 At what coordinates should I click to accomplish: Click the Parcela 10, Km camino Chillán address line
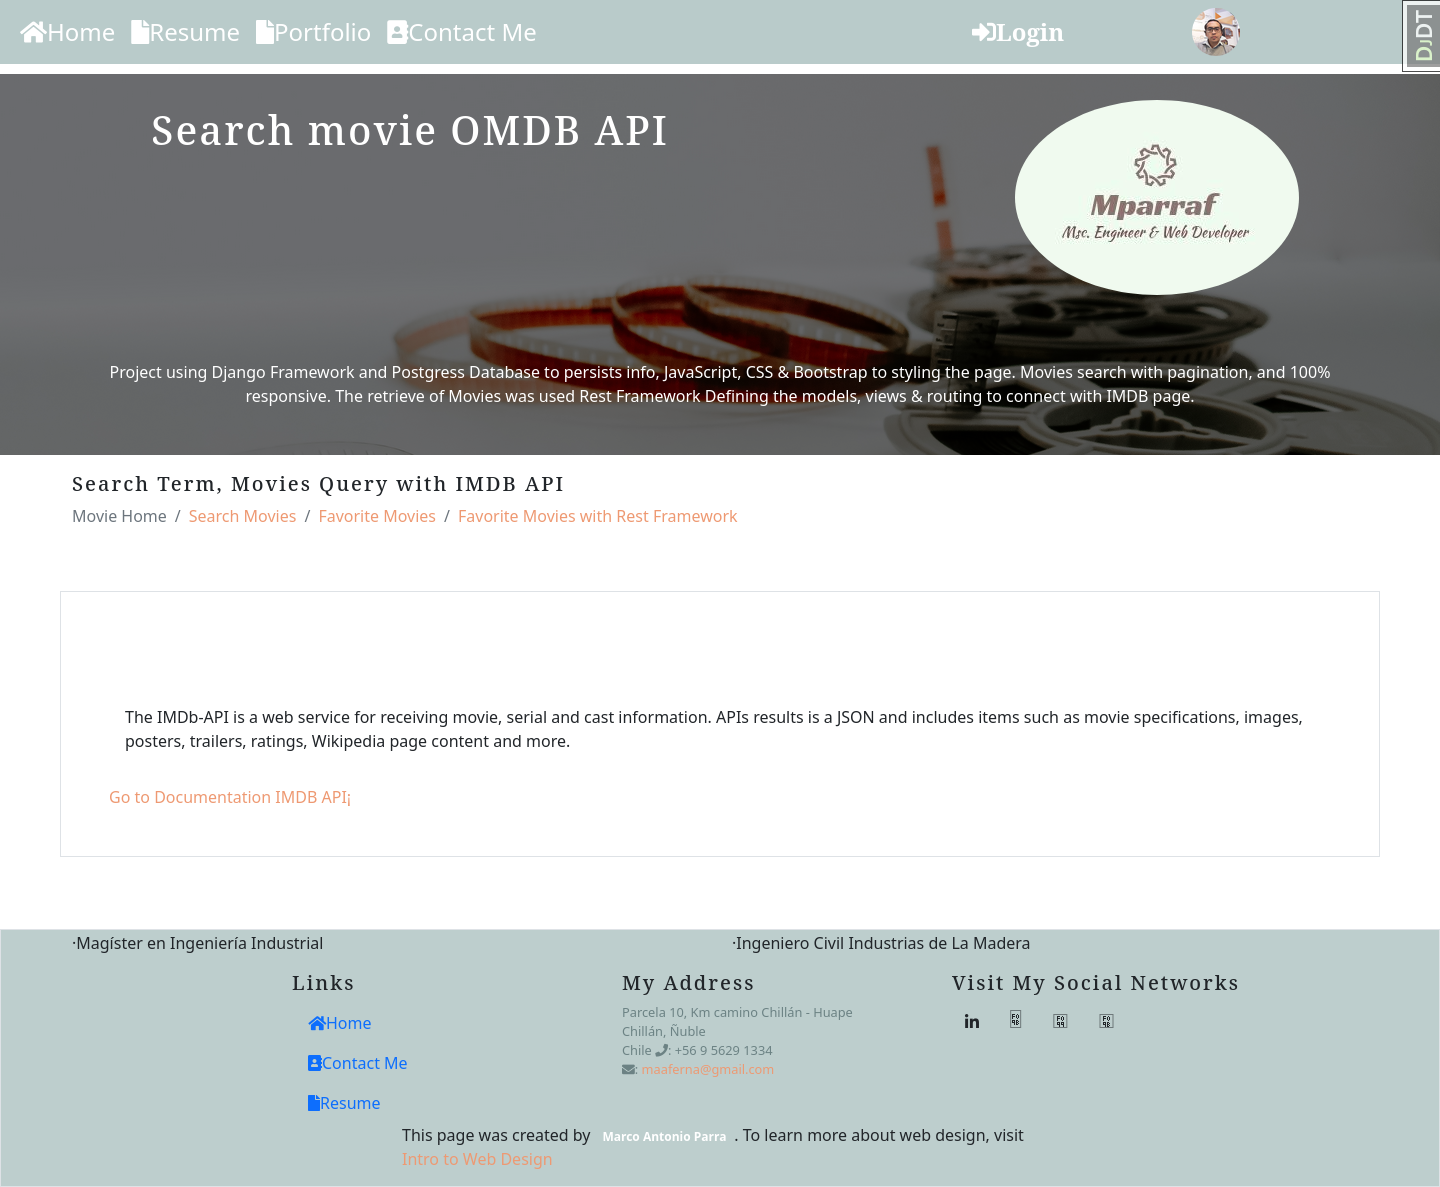[737, 1012]
